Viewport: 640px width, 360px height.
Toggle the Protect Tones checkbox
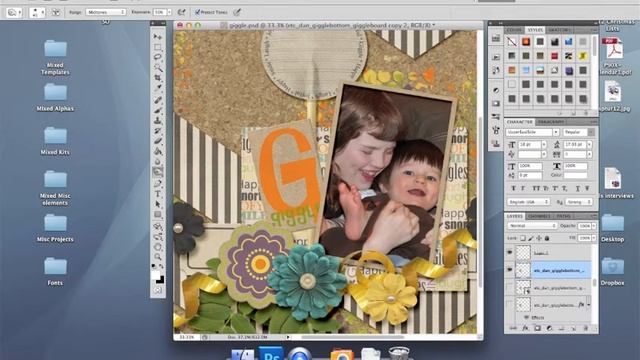tap(198, 12)
